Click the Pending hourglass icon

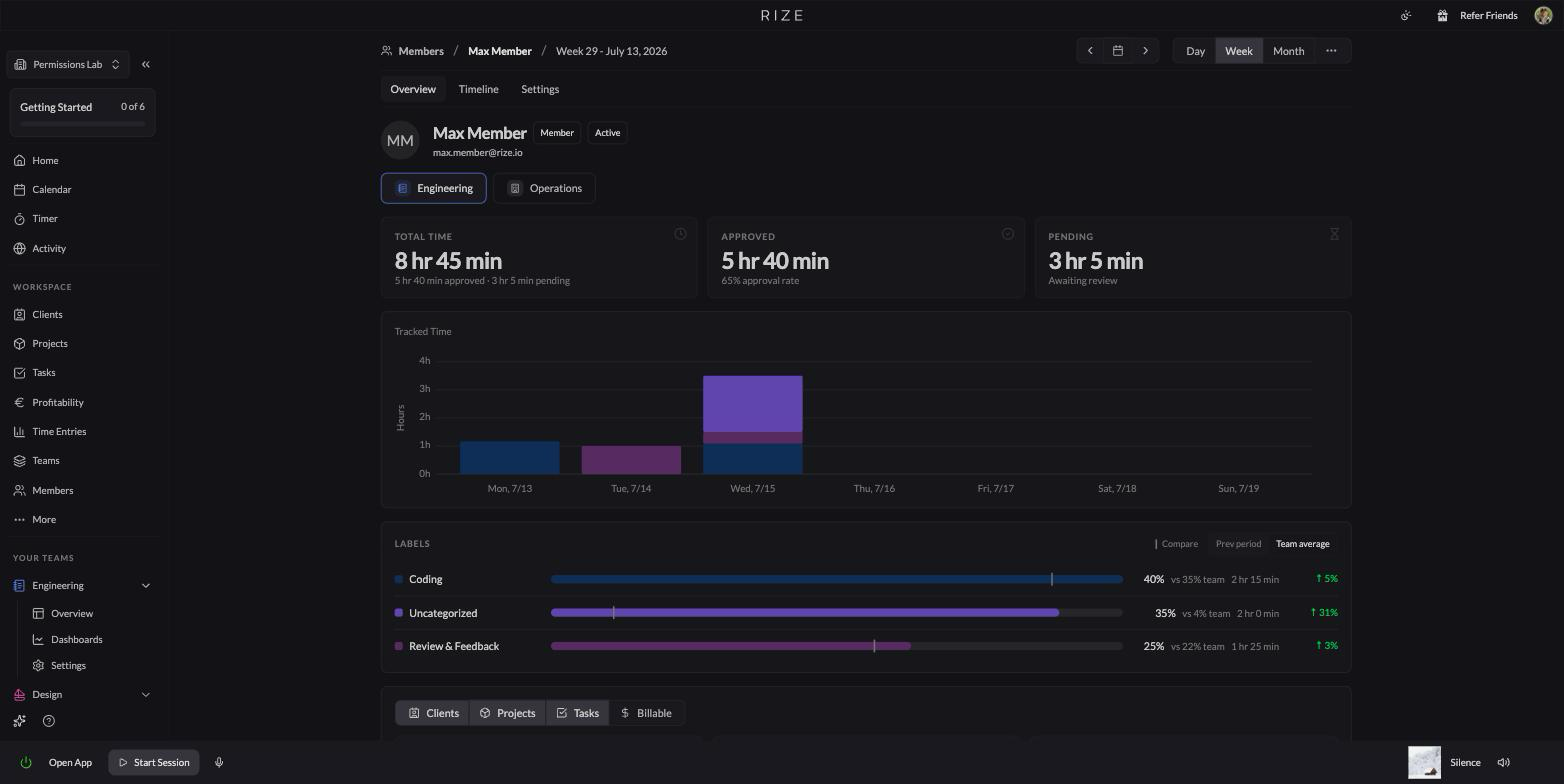pyautogui.click(x=1334, y=234)
